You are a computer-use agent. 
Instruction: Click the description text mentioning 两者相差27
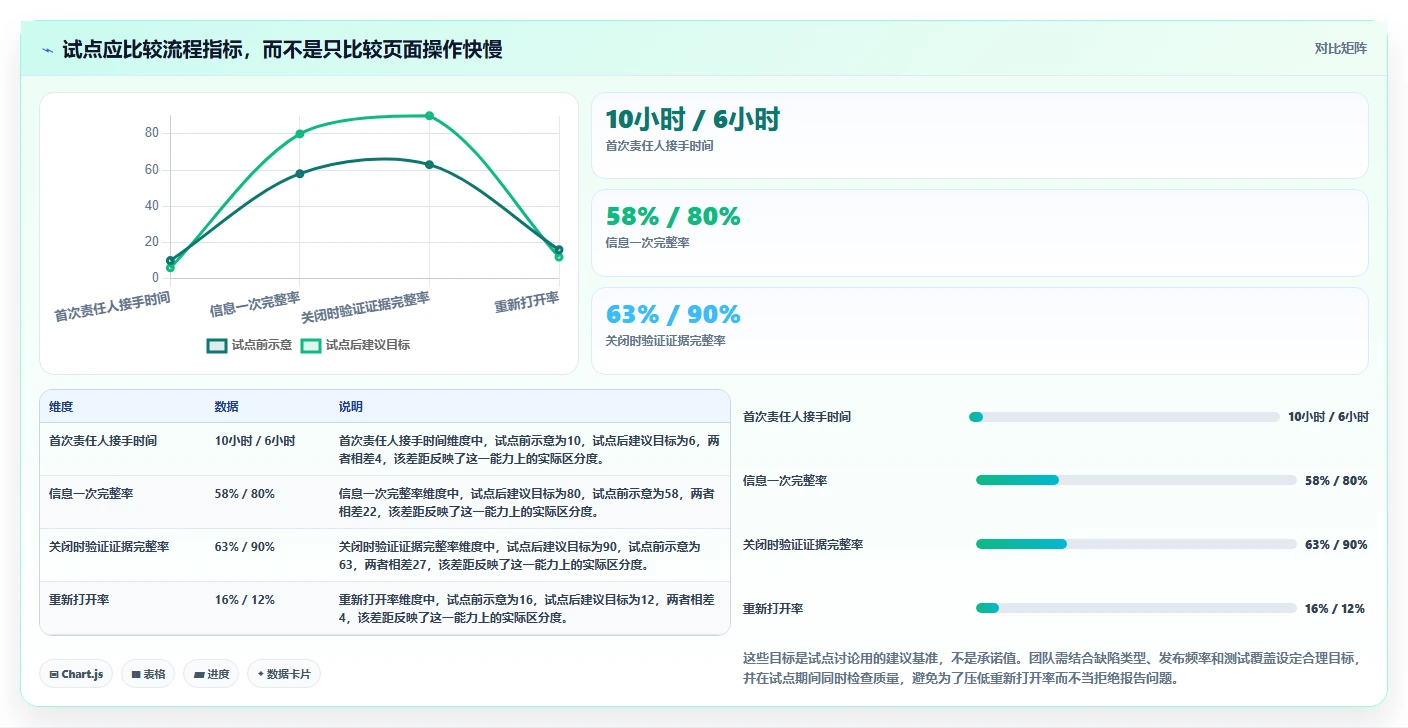point(520,556)
